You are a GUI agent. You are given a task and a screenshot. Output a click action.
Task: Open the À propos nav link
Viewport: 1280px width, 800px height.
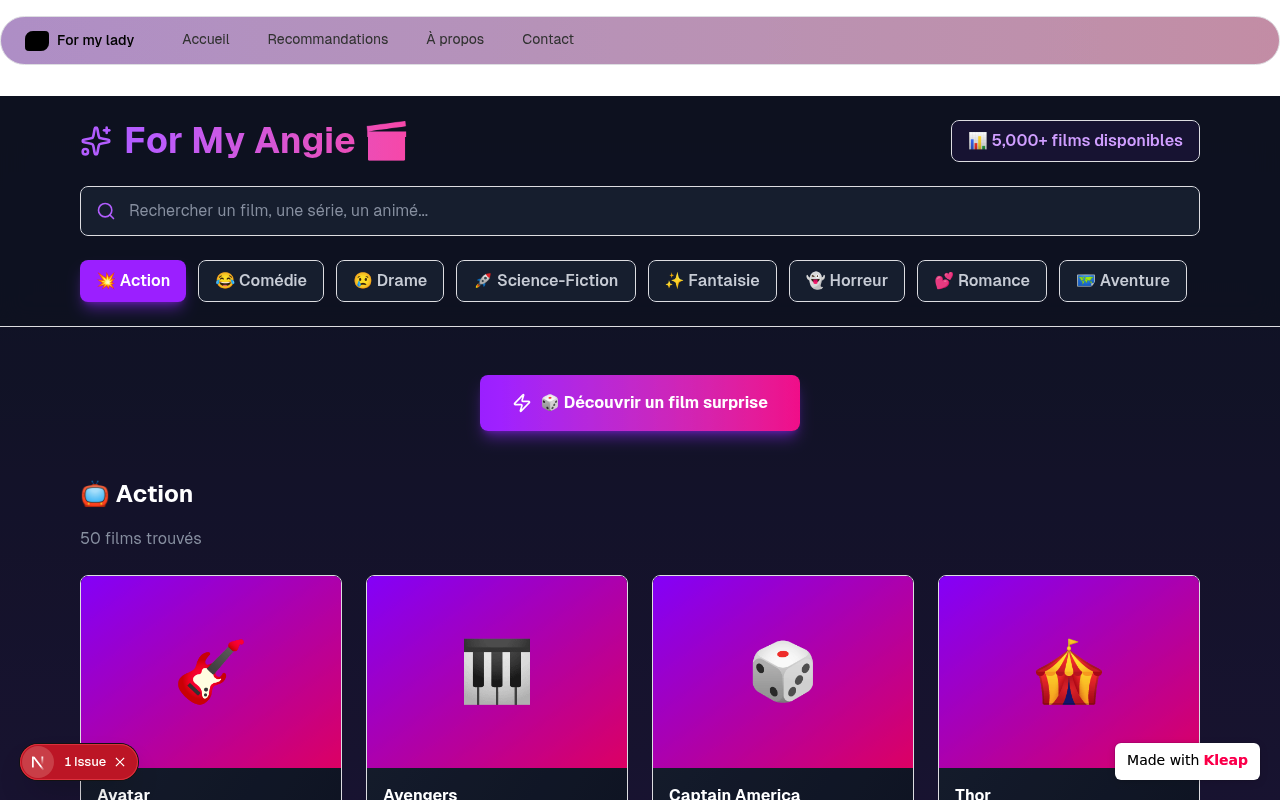click(x=455, y=40)
